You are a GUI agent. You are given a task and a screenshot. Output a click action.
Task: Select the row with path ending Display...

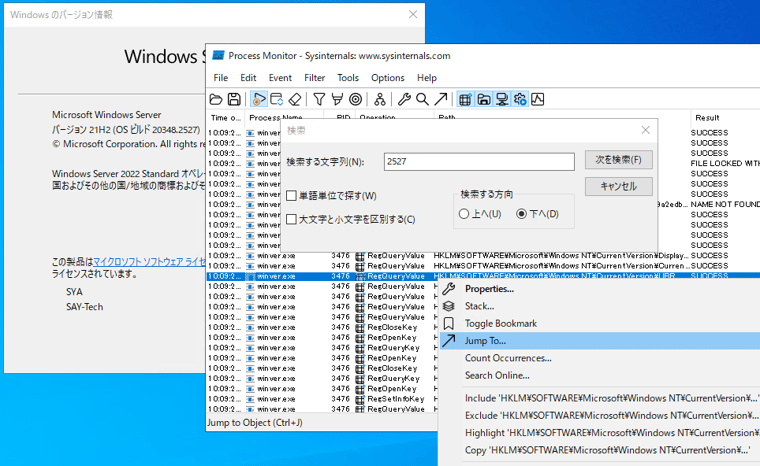(x=483, y=256)
